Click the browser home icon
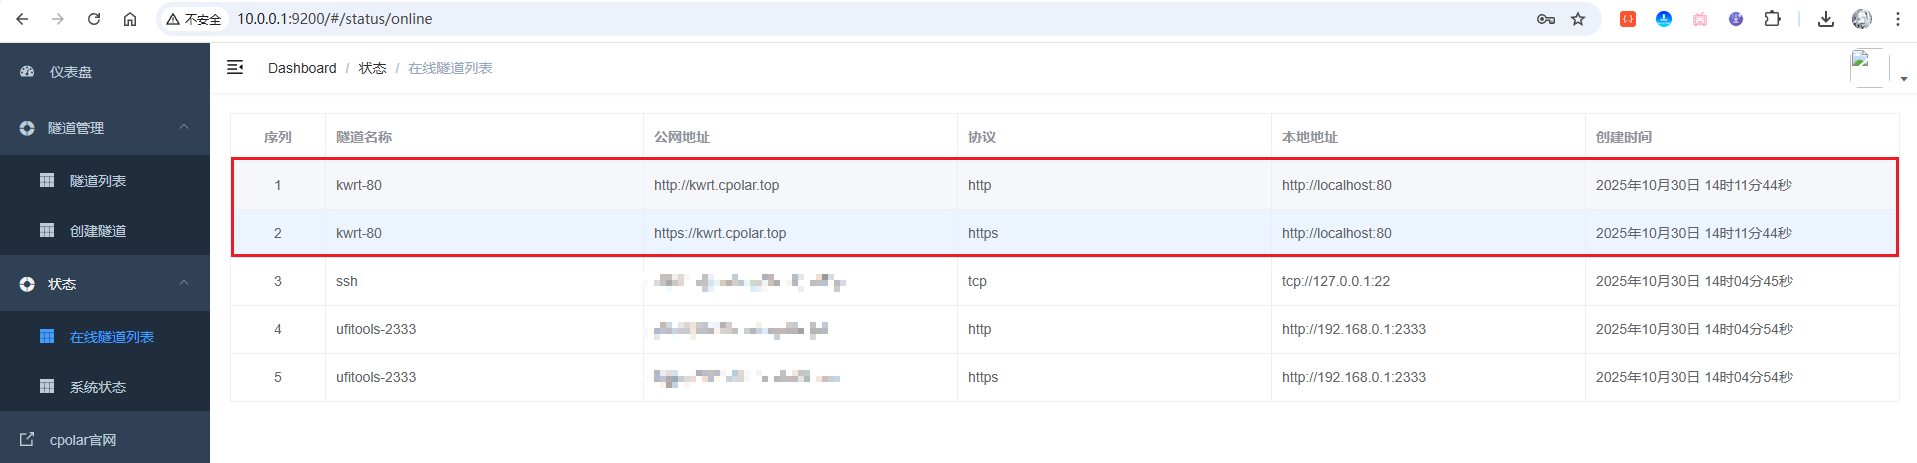The width and height of the screenshot is (1917, 463). [x=130, y=19]
